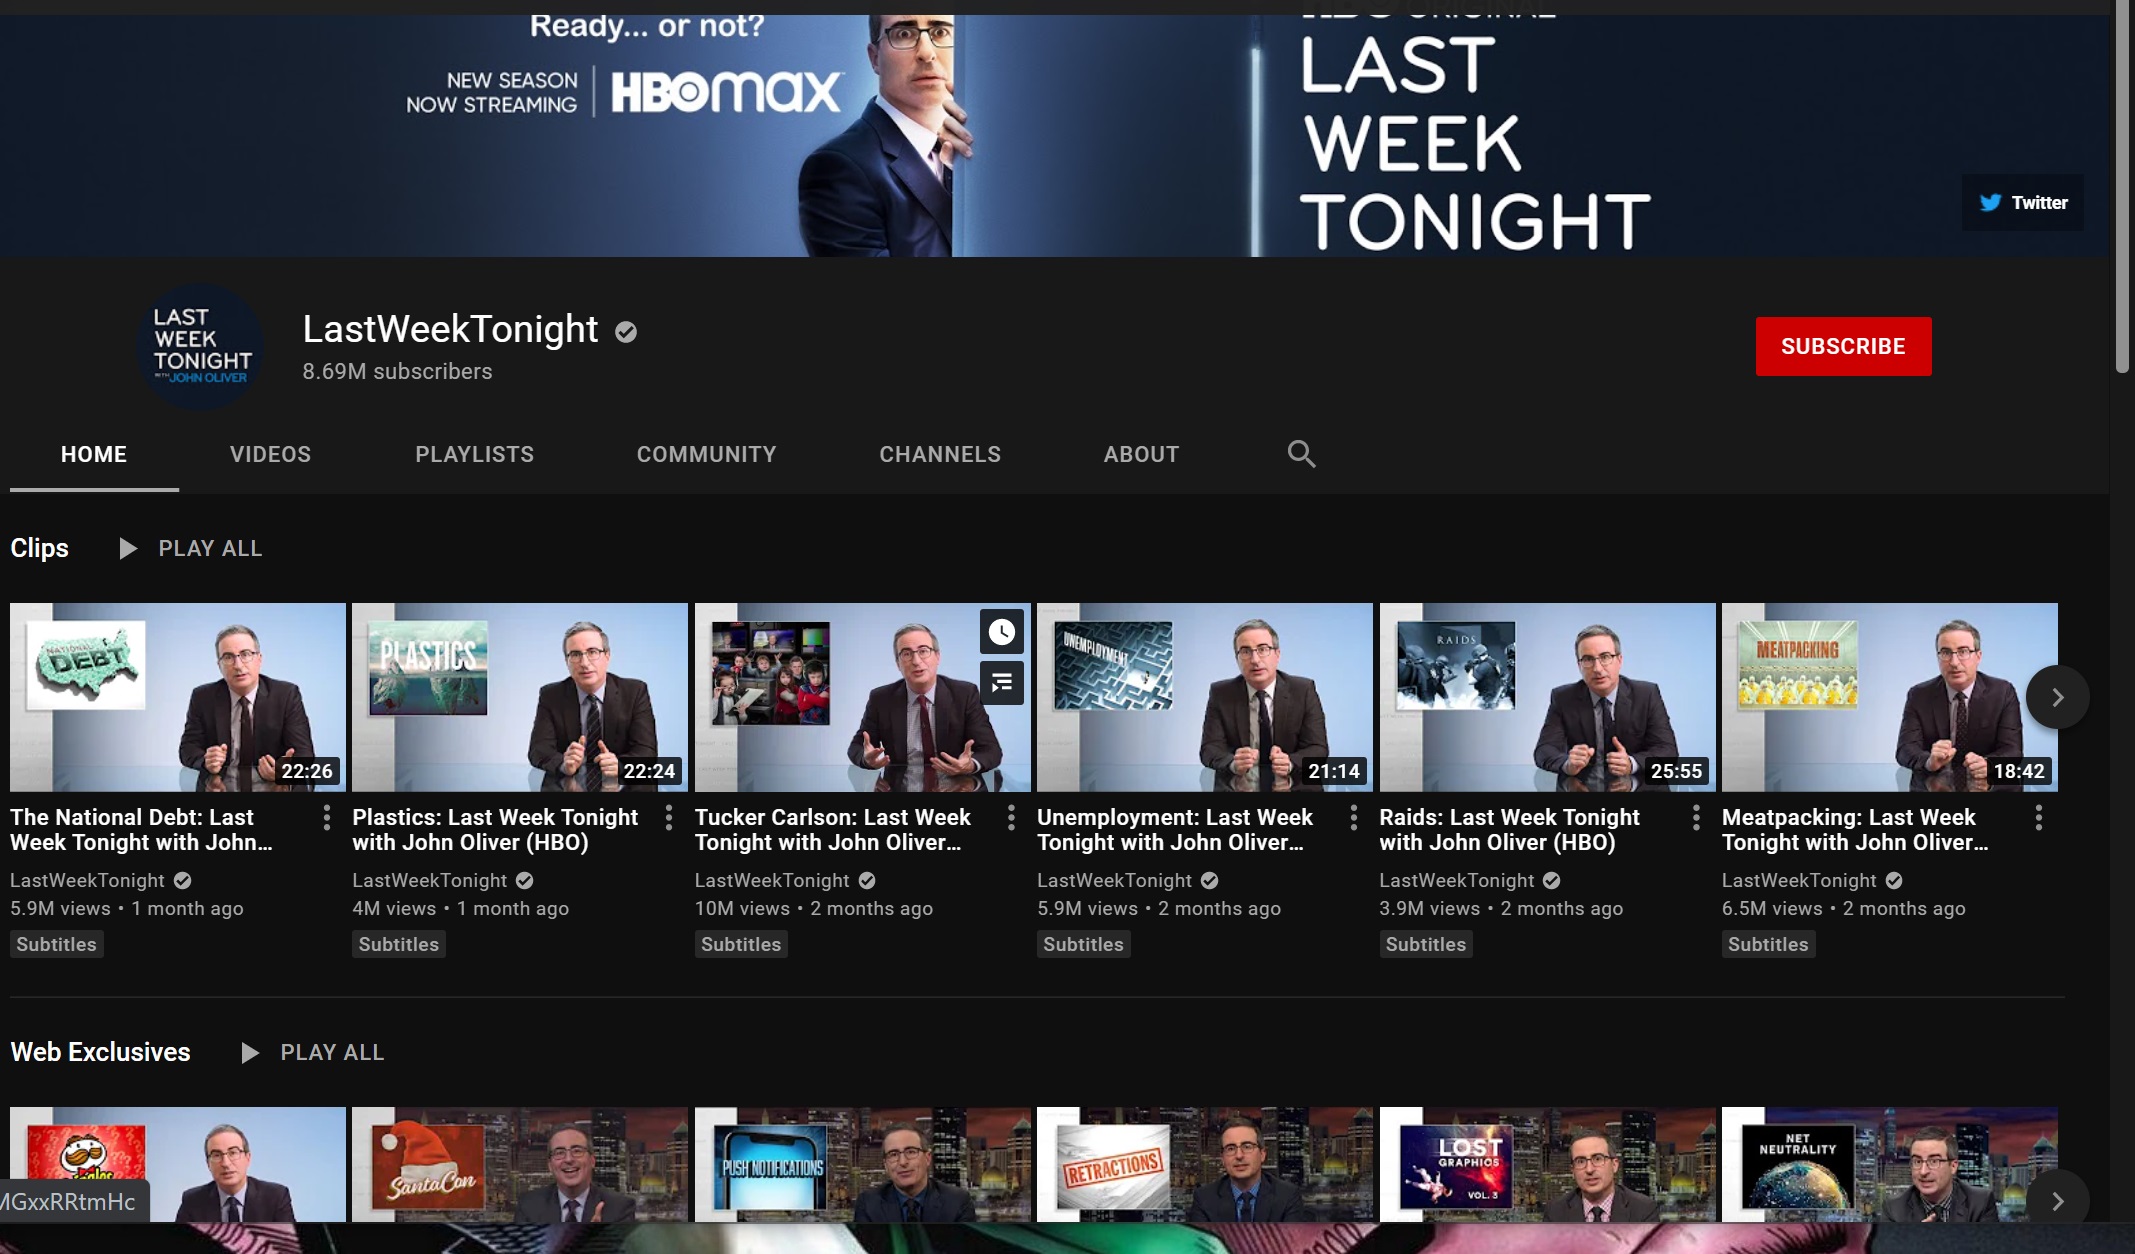
Task: Switch to the Videos tab
Action: click(270, 454)
